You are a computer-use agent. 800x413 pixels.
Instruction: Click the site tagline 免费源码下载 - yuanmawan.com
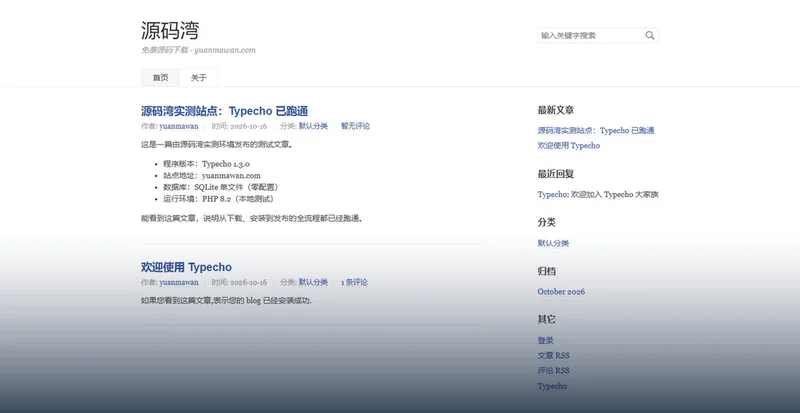click(198, 50)
